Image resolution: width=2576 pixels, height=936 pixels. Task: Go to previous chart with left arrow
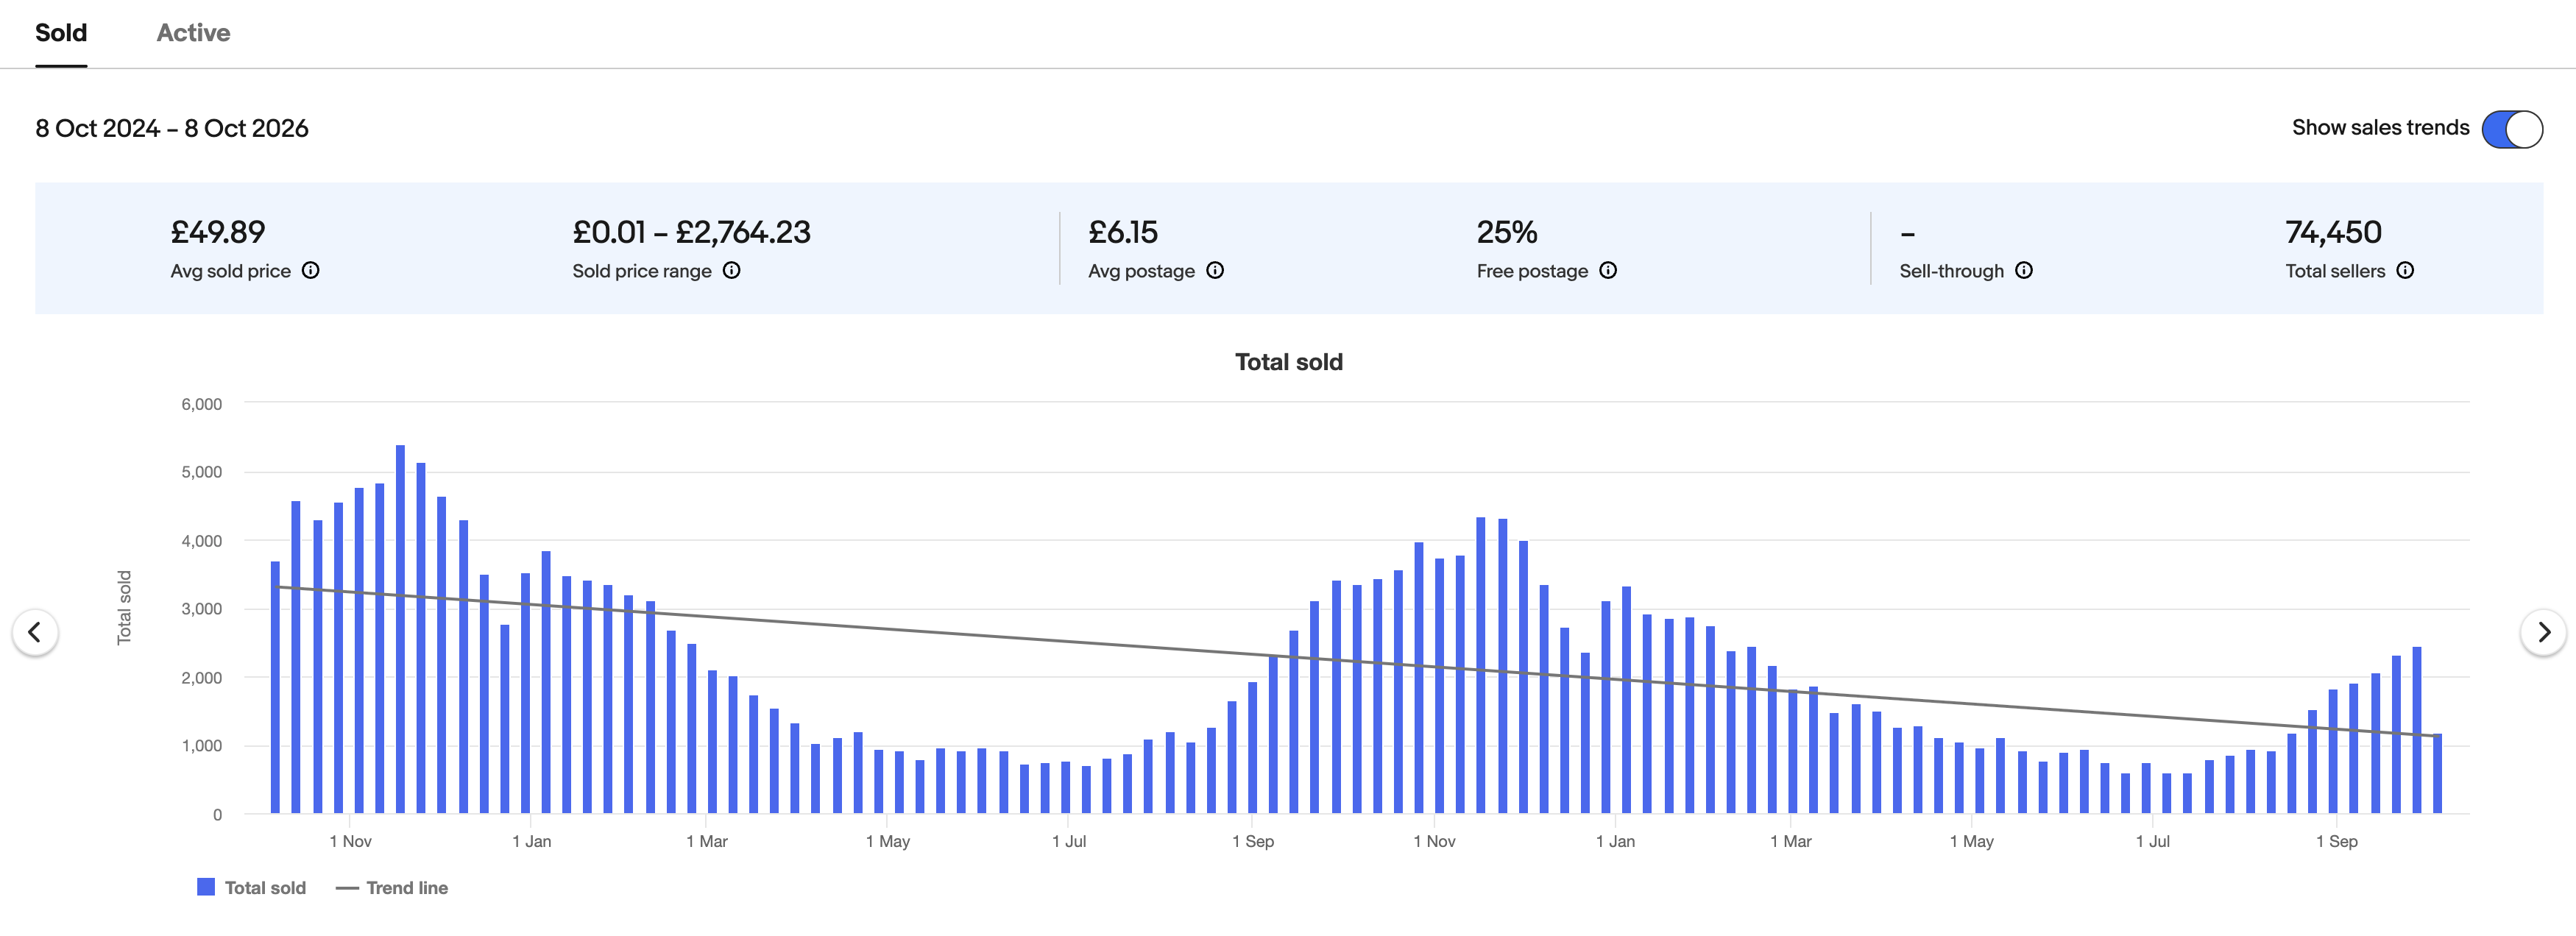click(x=35, y=632)
